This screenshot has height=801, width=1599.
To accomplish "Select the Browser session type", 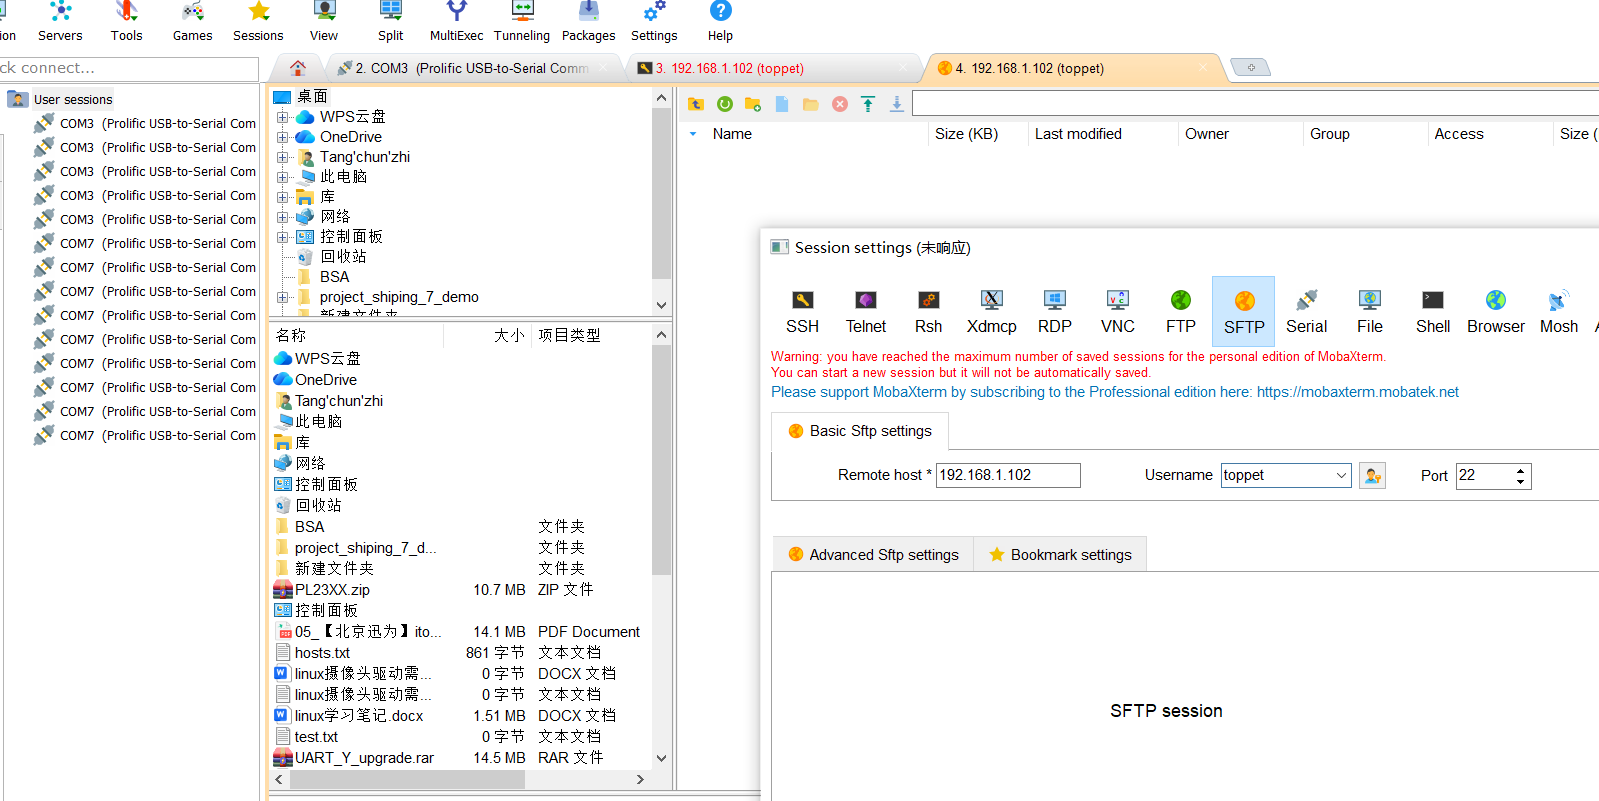I will [x=1496, y=312].
